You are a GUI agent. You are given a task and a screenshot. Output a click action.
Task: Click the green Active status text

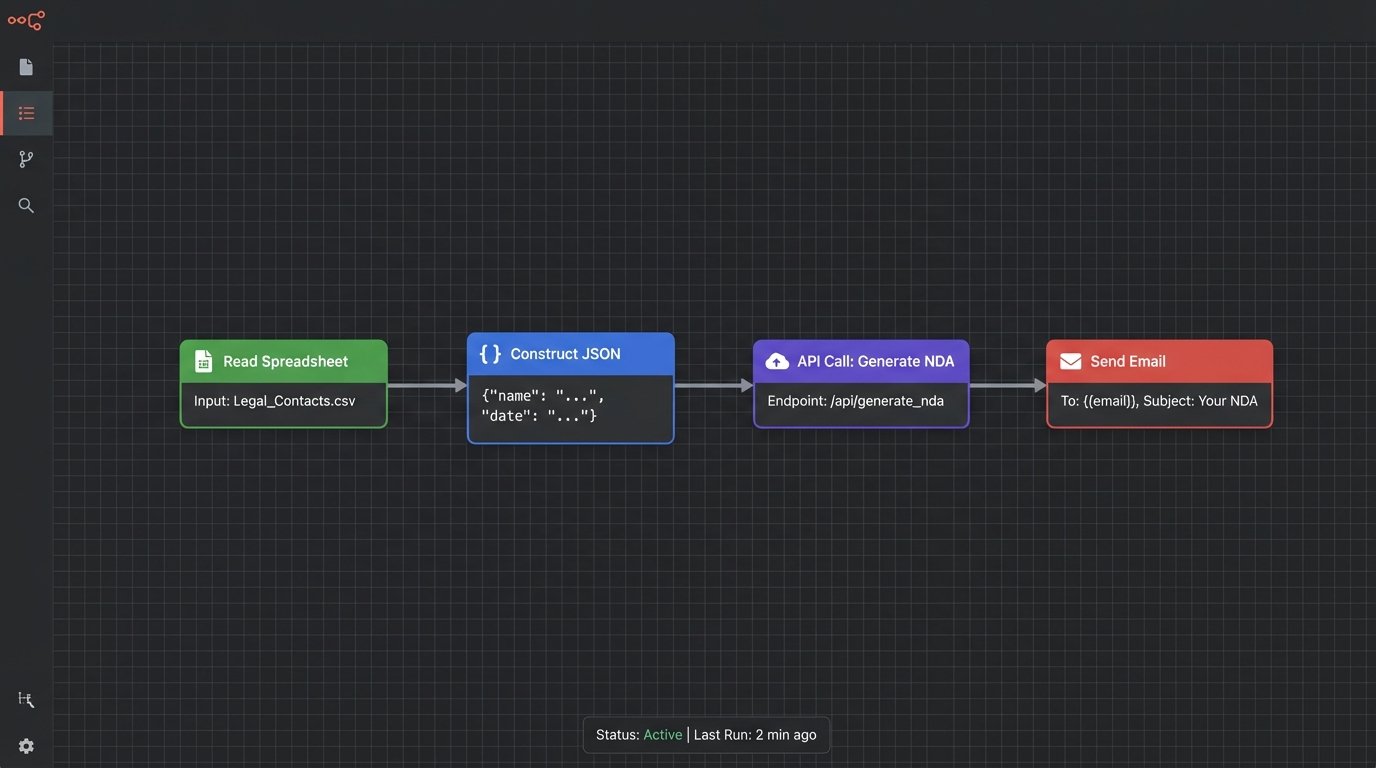point(662,735)
